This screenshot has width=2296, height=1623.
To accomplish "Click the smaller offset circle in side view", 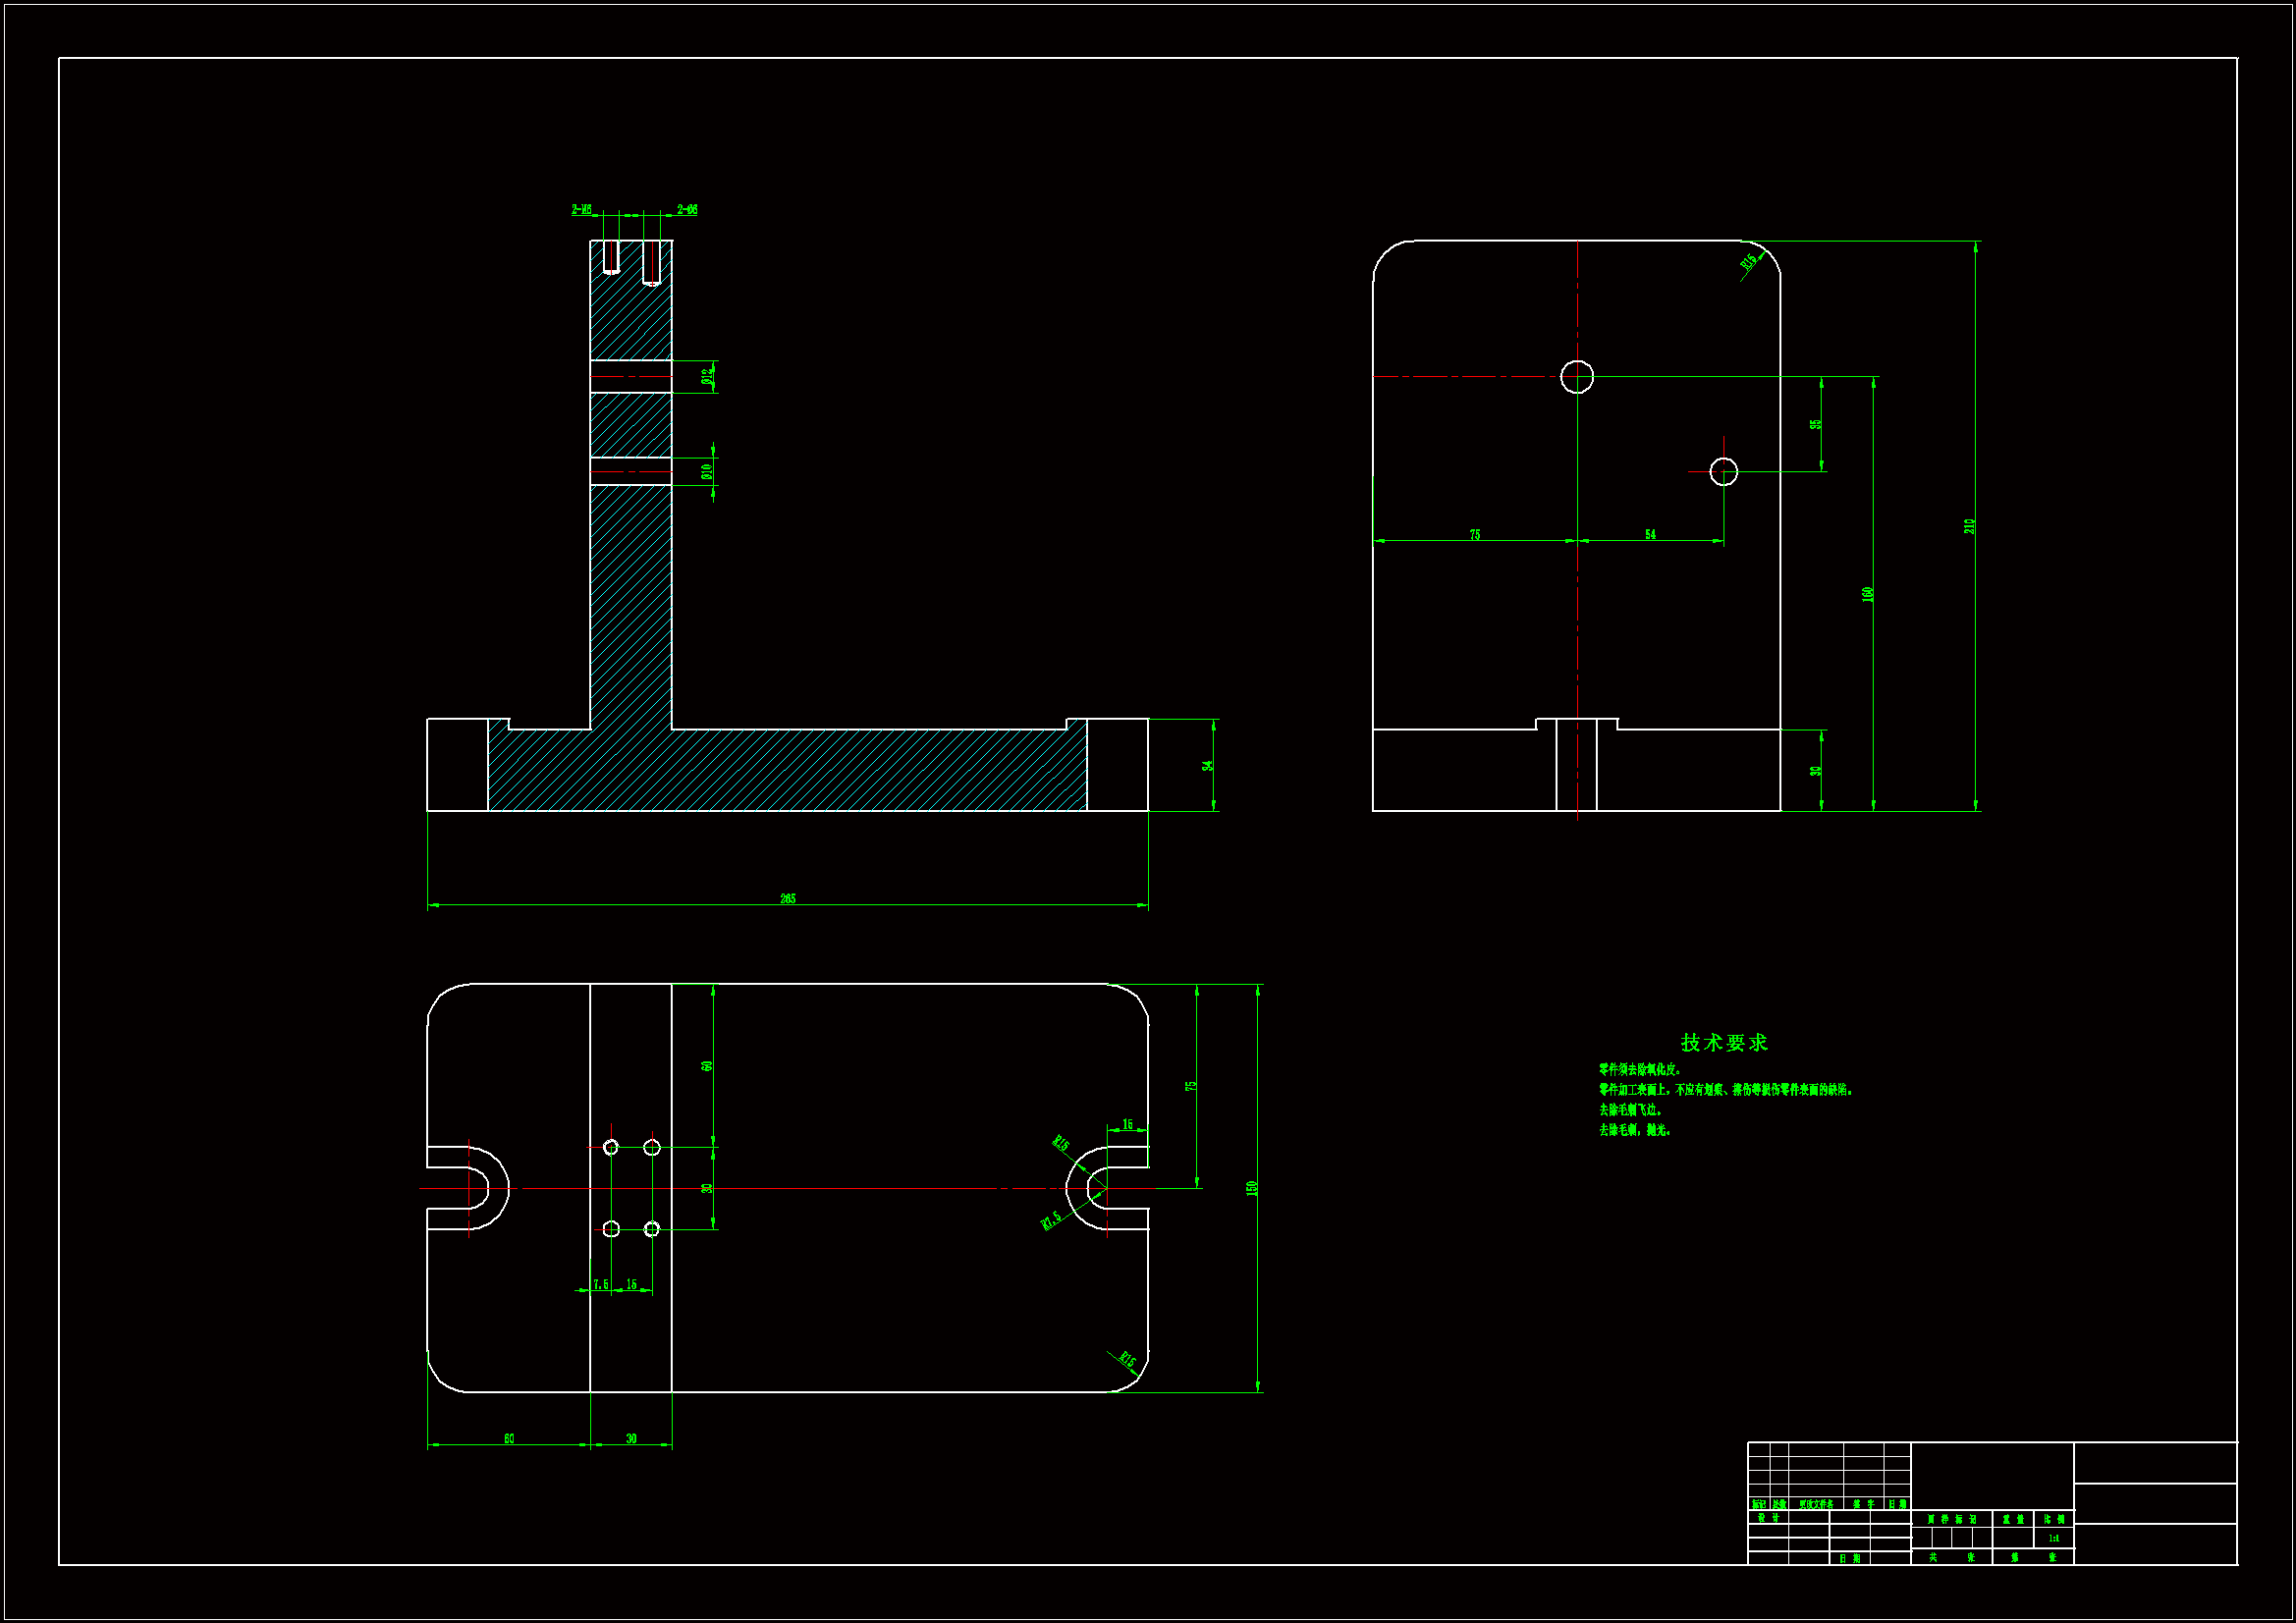I will pyautogui.click(x=1723, y=471).
